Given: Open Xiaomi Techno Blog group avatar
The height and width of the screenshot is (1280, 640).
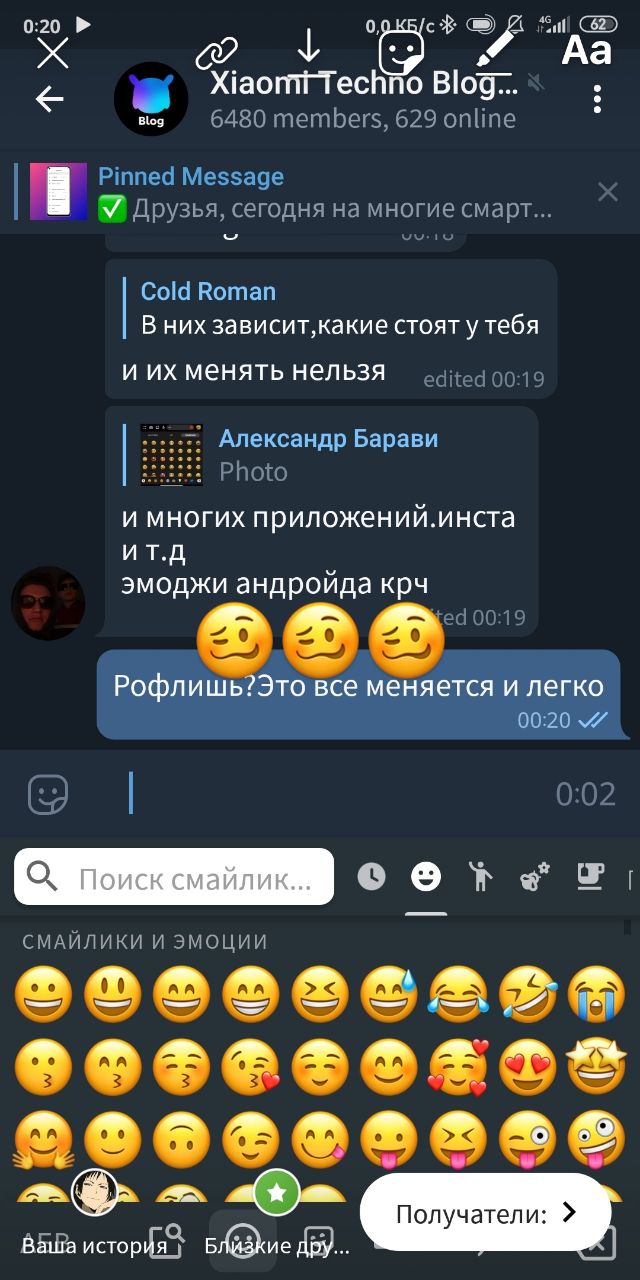Looking at the screenshot, I should tap(150, 99).
